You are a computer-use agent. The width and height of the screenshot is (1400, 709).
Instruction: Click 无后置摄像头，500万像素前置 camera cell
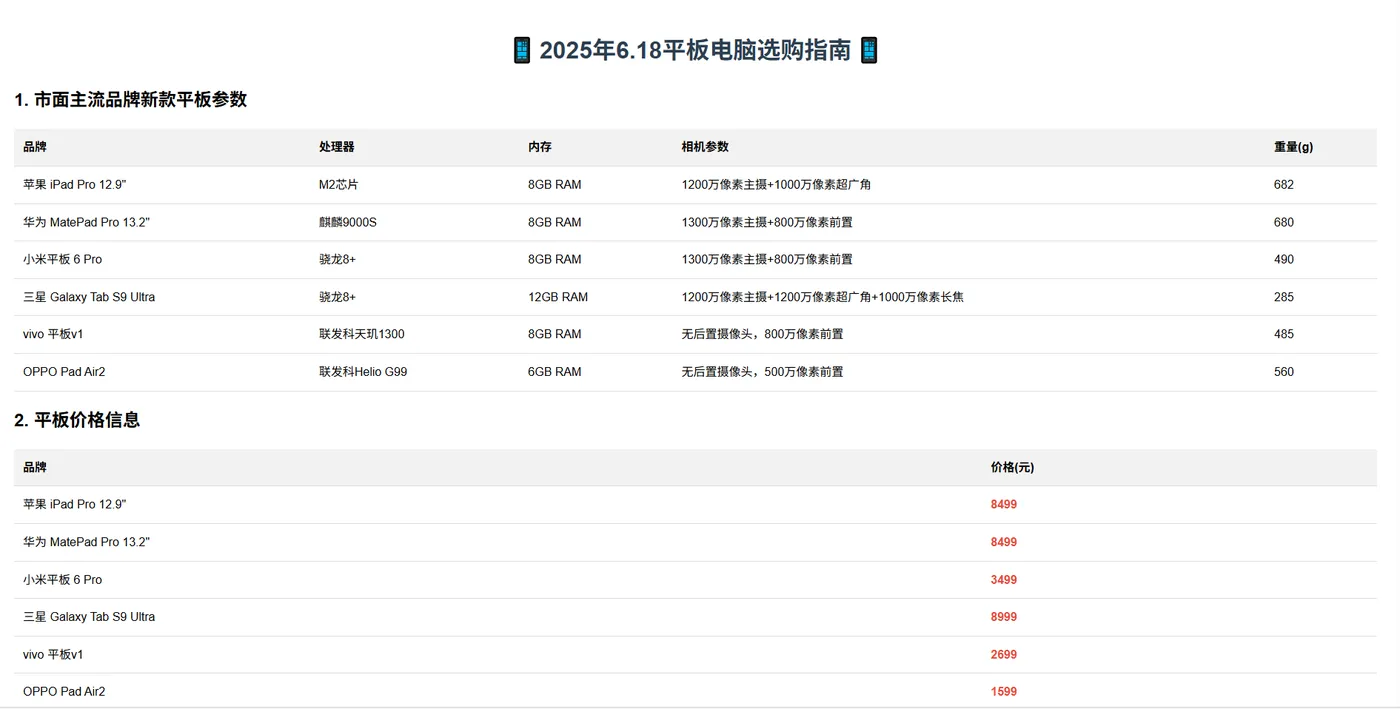pyautogui.click(x=762, y=372)
